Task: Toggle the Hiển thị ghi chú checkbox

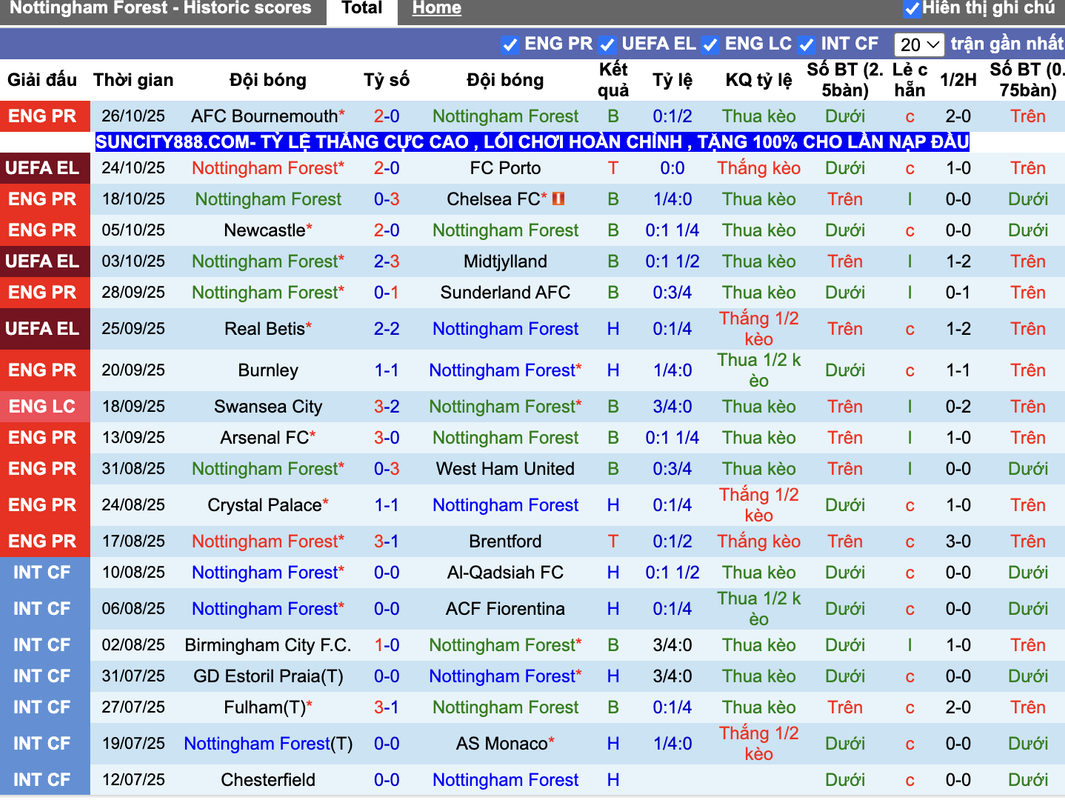Action: click(x=912, y=9)
